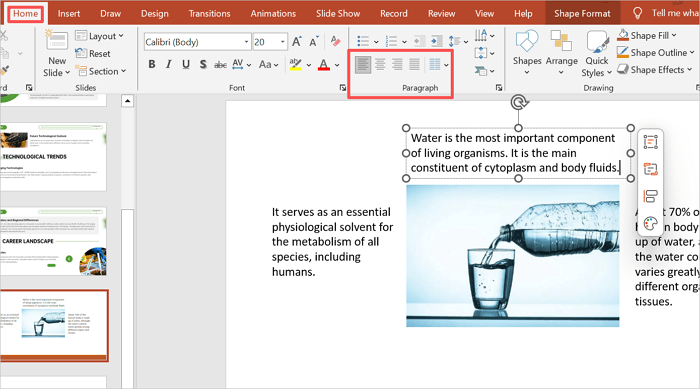This screenshot has height=389, width=700.
Task: Open the Font dialog launcher
Action: [342, 88]
